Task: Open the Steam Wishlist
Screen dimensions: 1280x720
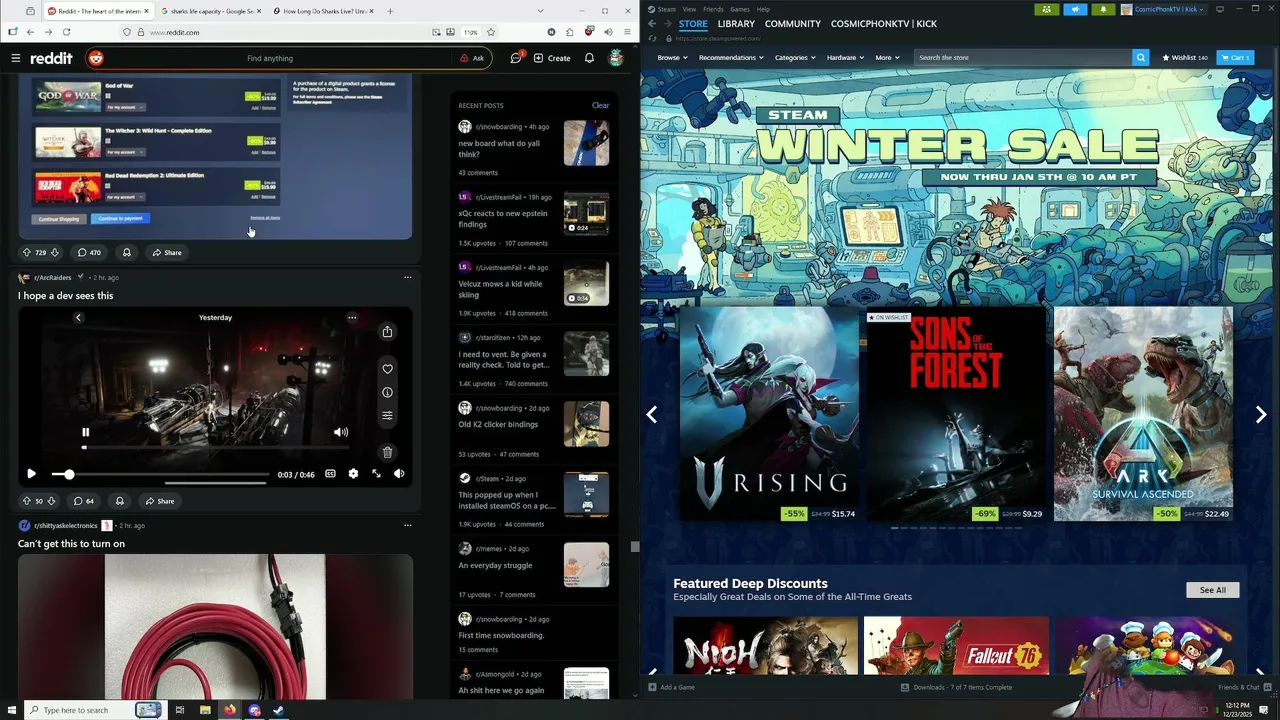Action: point(1185,57)
